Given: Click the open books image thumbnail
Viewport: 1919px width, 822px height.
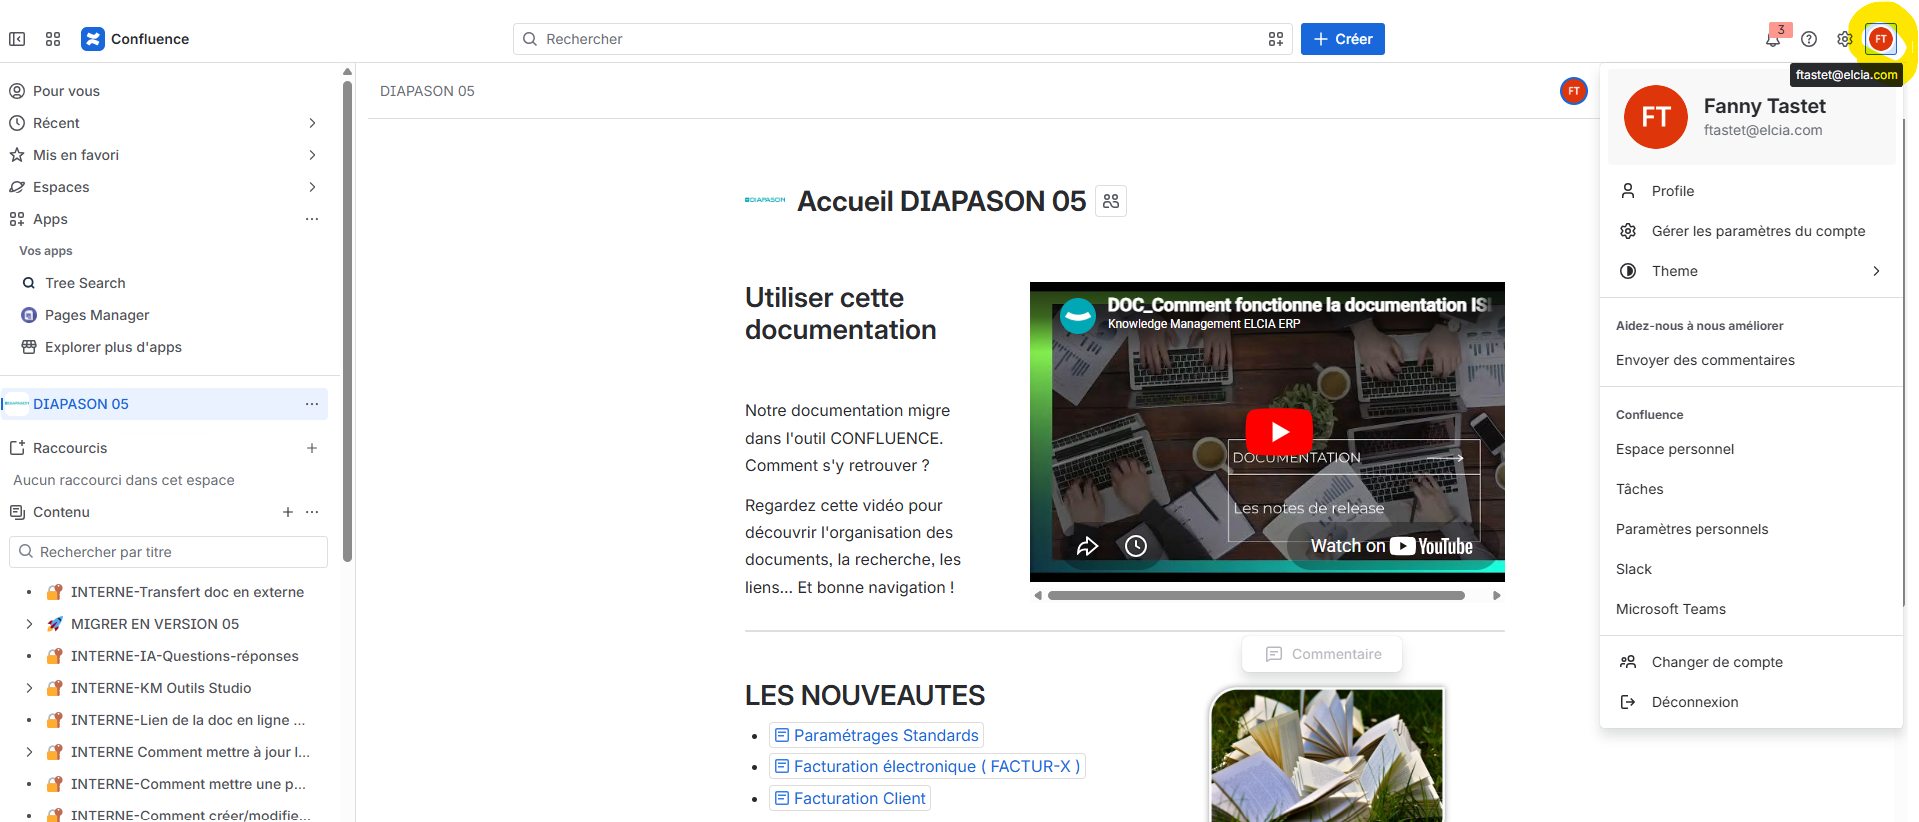Looking at the screenshot, I should coord(1327,755).
